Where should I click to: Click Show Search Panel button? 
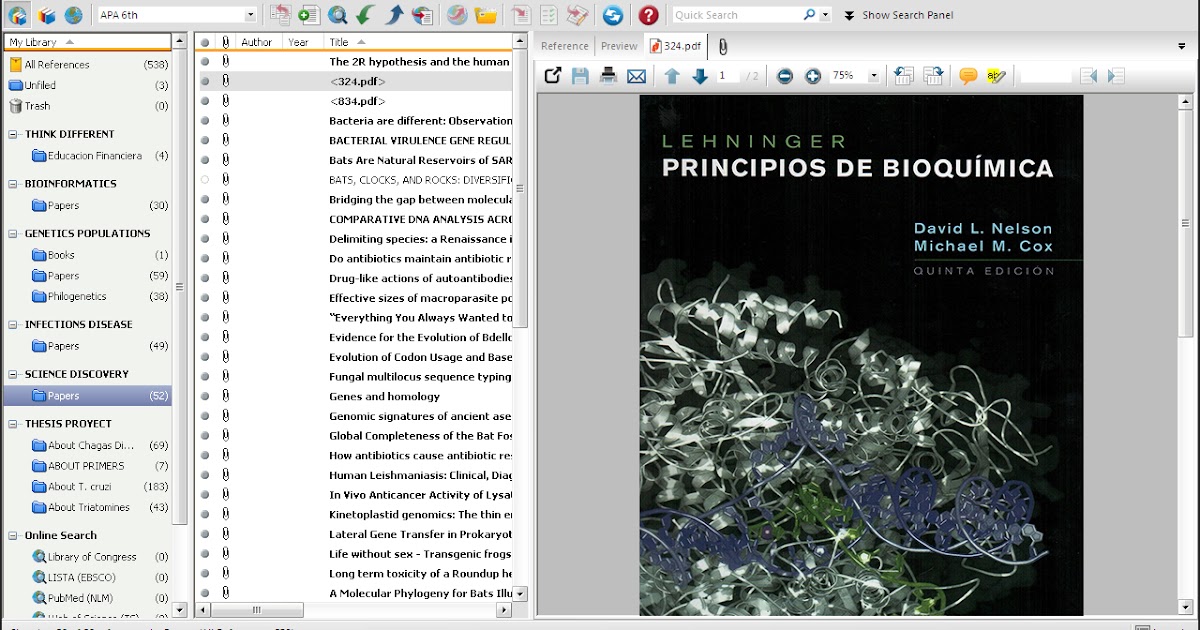coord(898,15)
